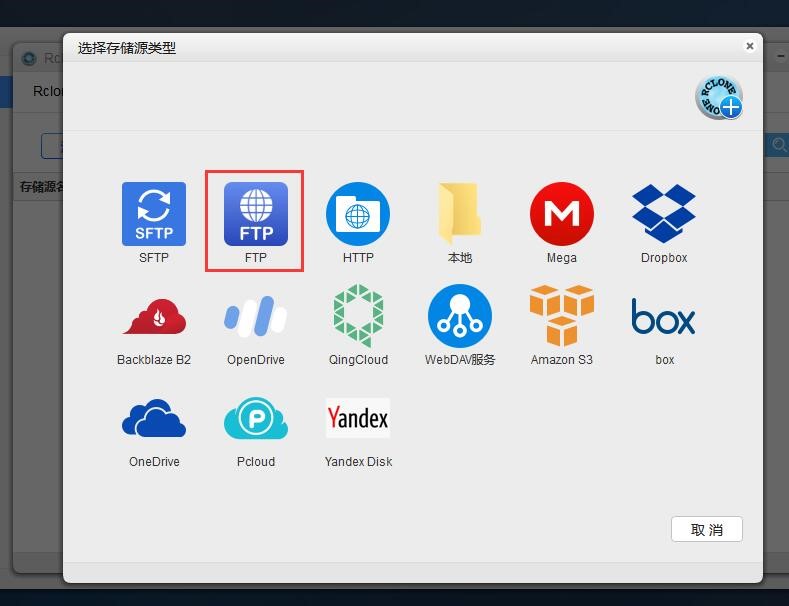Click the Rclone add logo icon

[719, 98]
